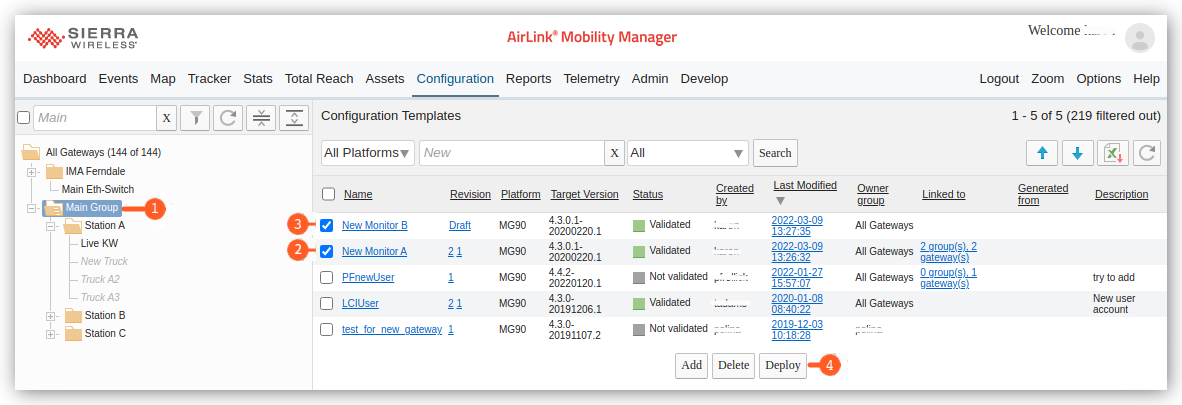Expand the Station B node
Viewport: 1182px width, 405px height.
(x=51, y=316)
